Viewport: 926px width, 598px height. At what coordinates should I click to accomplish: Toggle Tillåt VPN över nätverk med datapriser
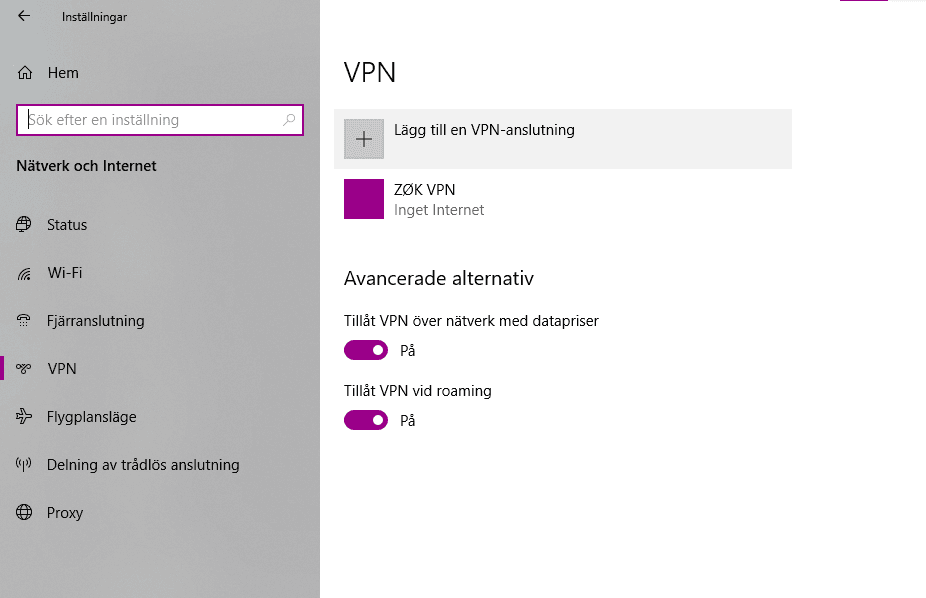366,350
